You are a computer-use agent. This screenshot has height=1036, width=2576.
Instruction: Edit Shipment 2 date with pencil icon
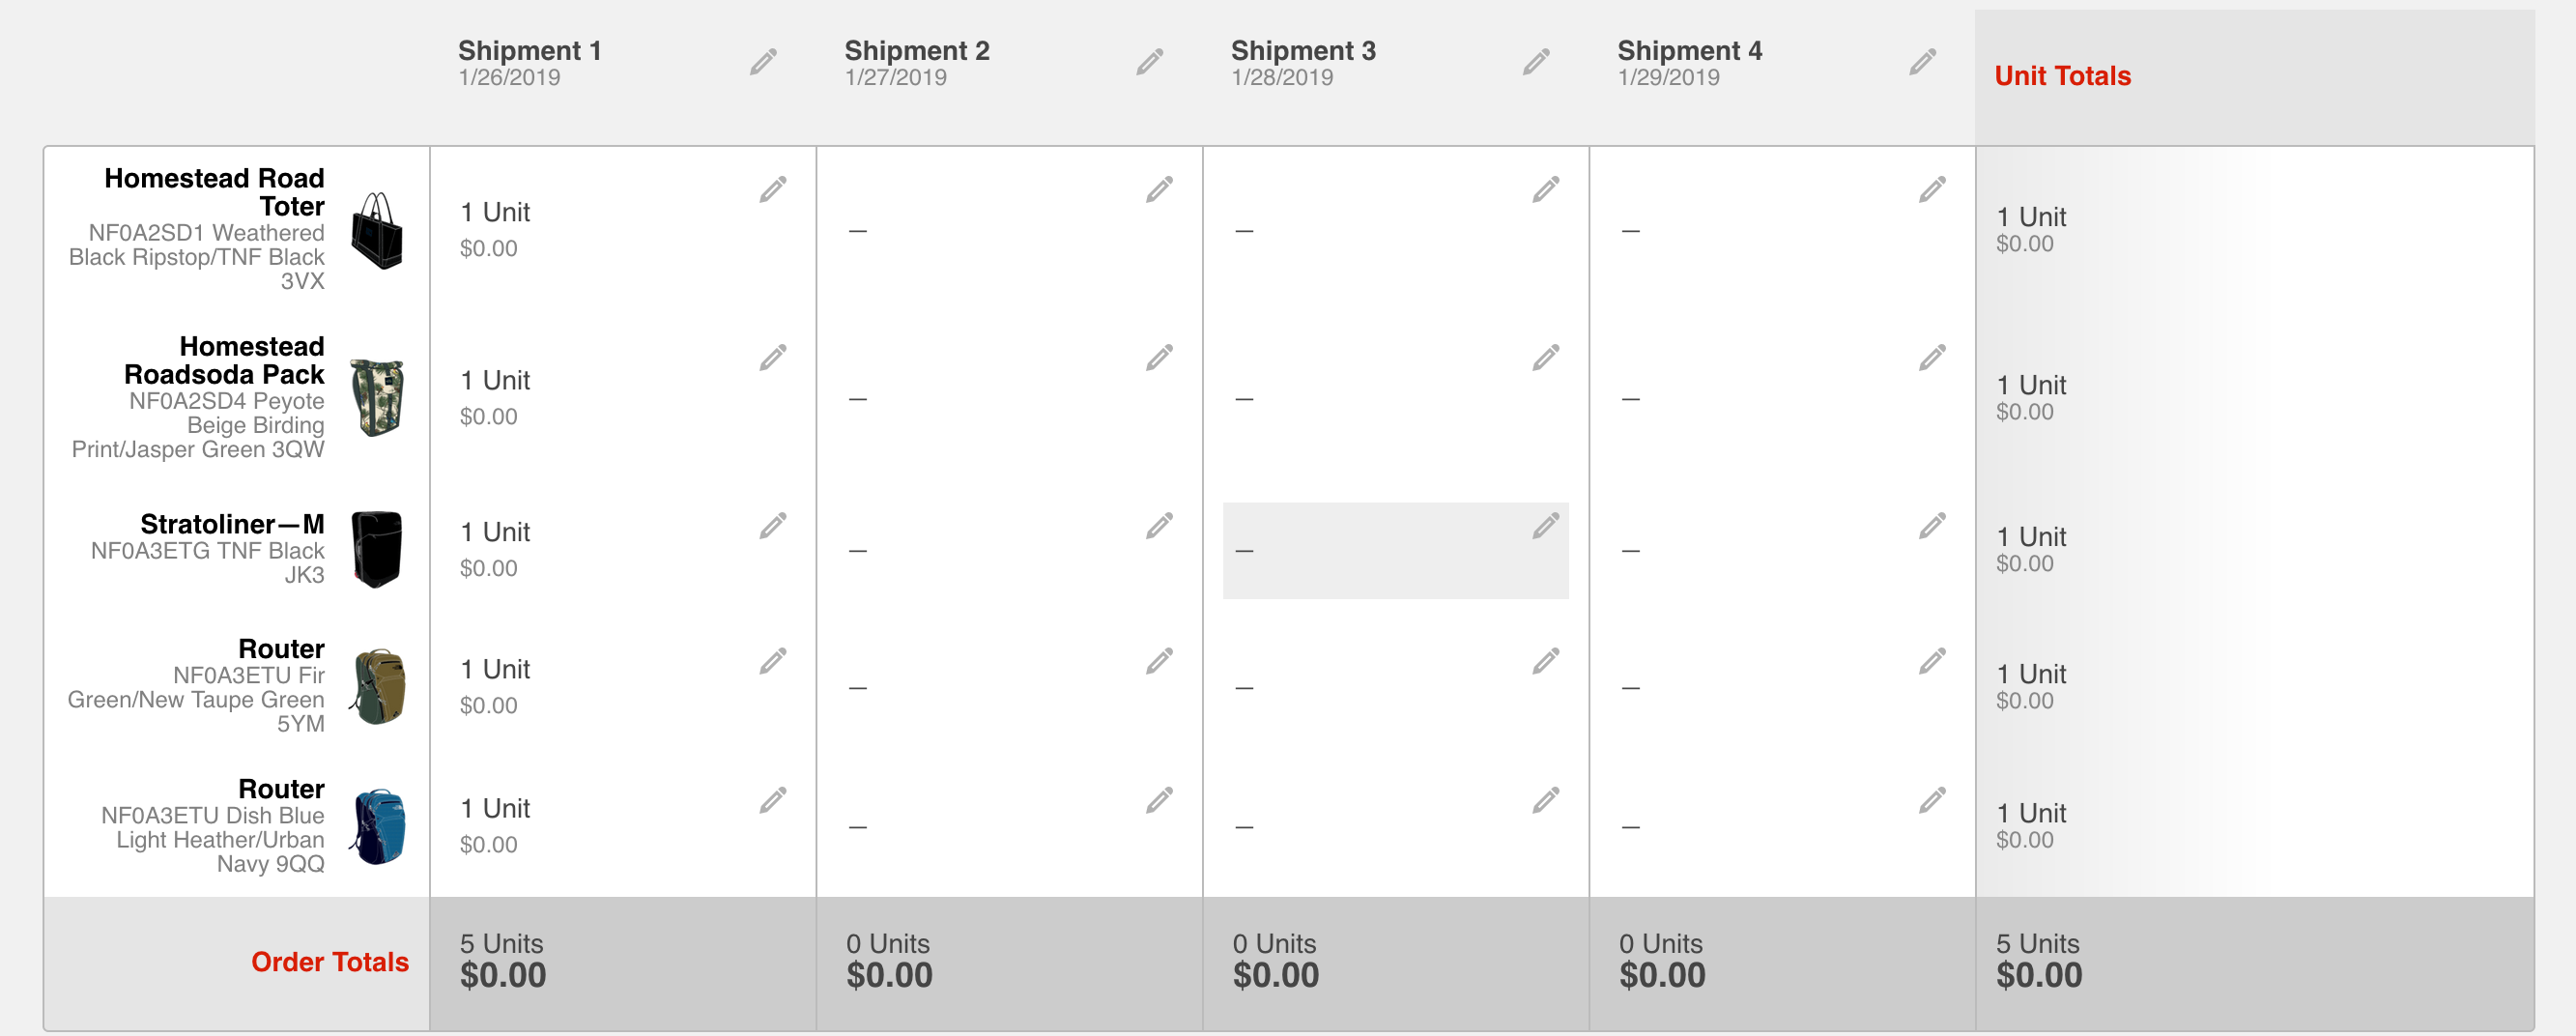click(x=1149, y=62)
